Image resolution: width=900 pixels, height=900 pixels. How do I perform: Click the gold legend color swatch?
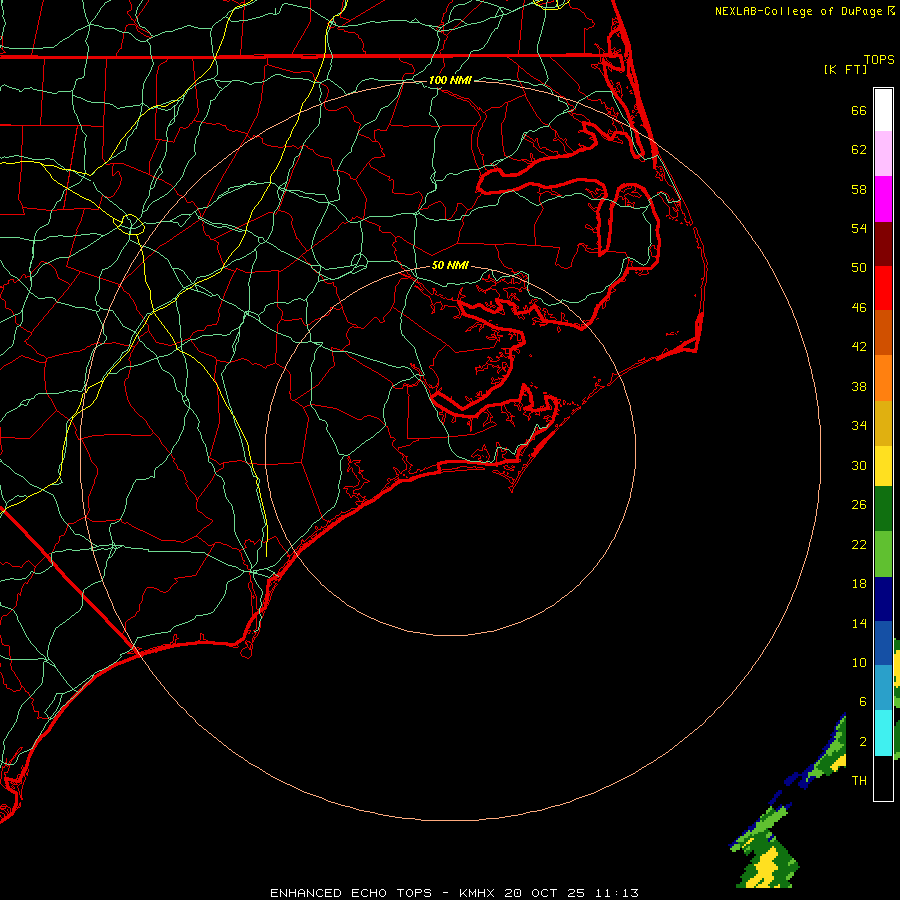pyautogui.click(x=883, y=423)
